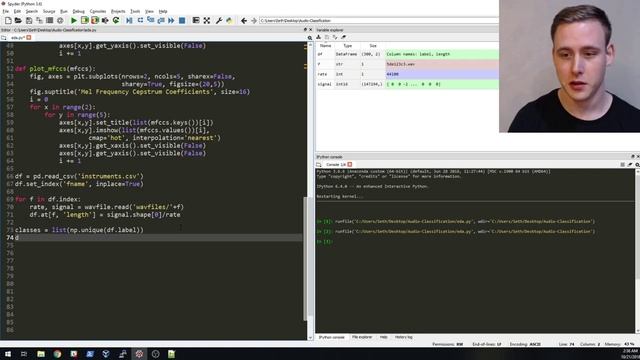Open df DataFrame variable row
The image size is (640, 360).
407,54
